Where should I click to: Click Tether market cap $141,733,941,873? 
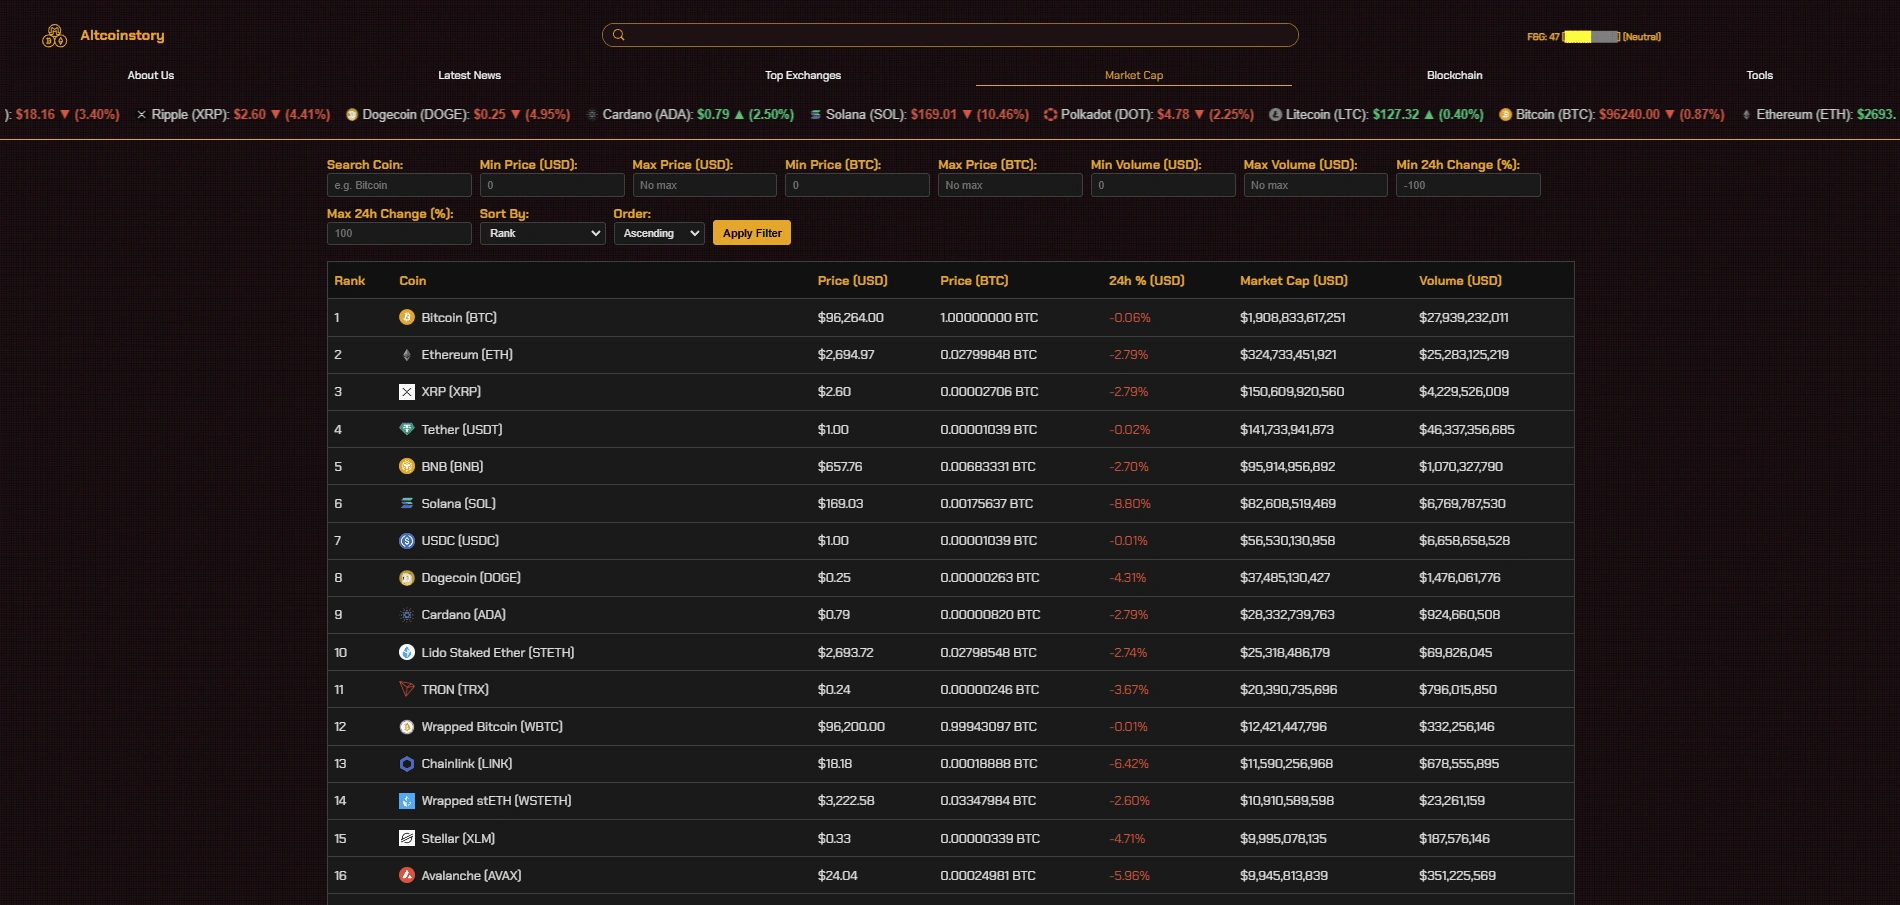coord(1287,429)
